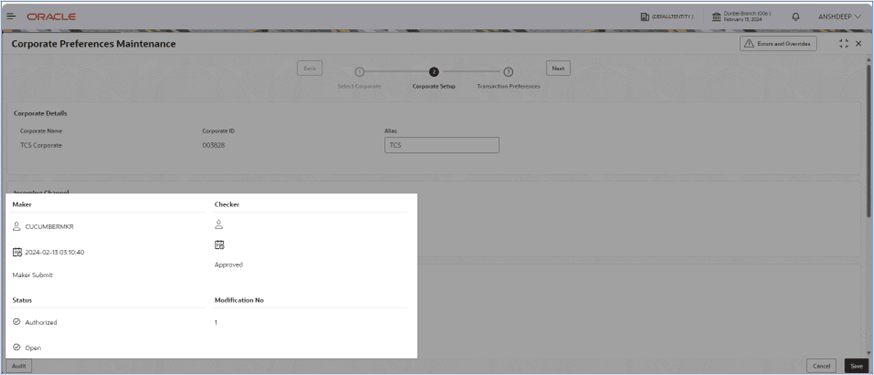This screenshot has height=375, width=874.
Task: Expand the ANSHDEEP user menu
Action: 839,17
